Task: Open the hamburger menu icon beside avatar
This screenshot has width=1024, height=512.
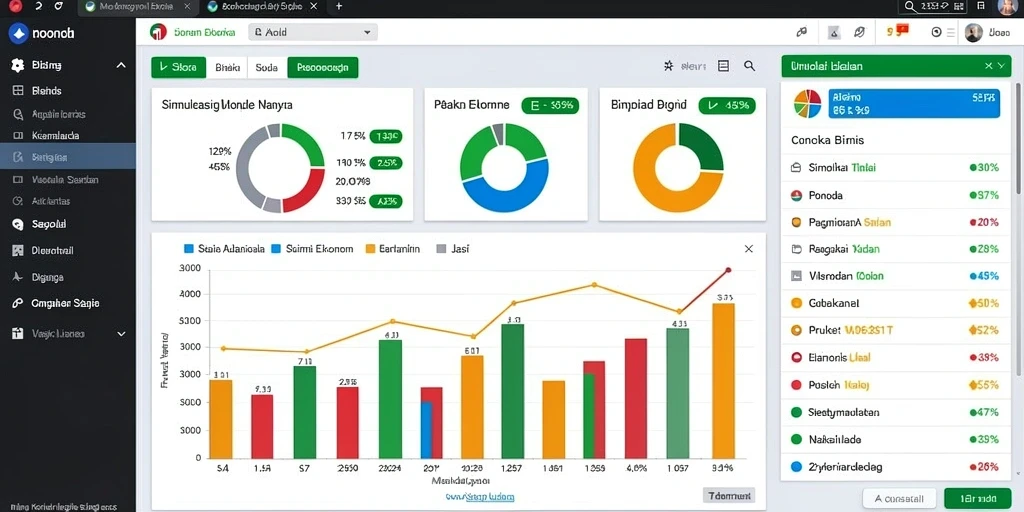Action: [x=951, y=33]
